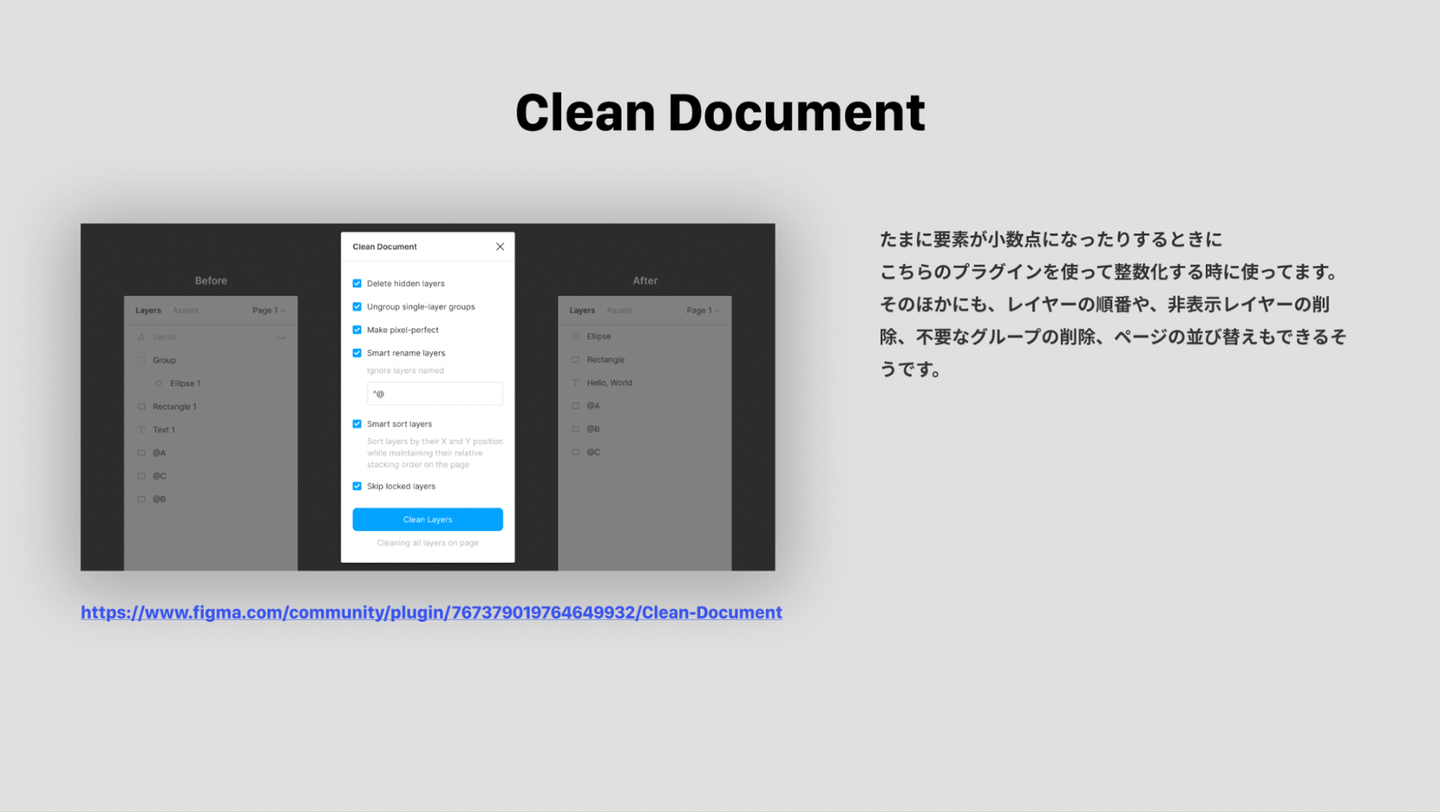This screenshot has height=812, width=1440.
Task: Close the Clean Document plugin dialog
Action: point(500,247)
